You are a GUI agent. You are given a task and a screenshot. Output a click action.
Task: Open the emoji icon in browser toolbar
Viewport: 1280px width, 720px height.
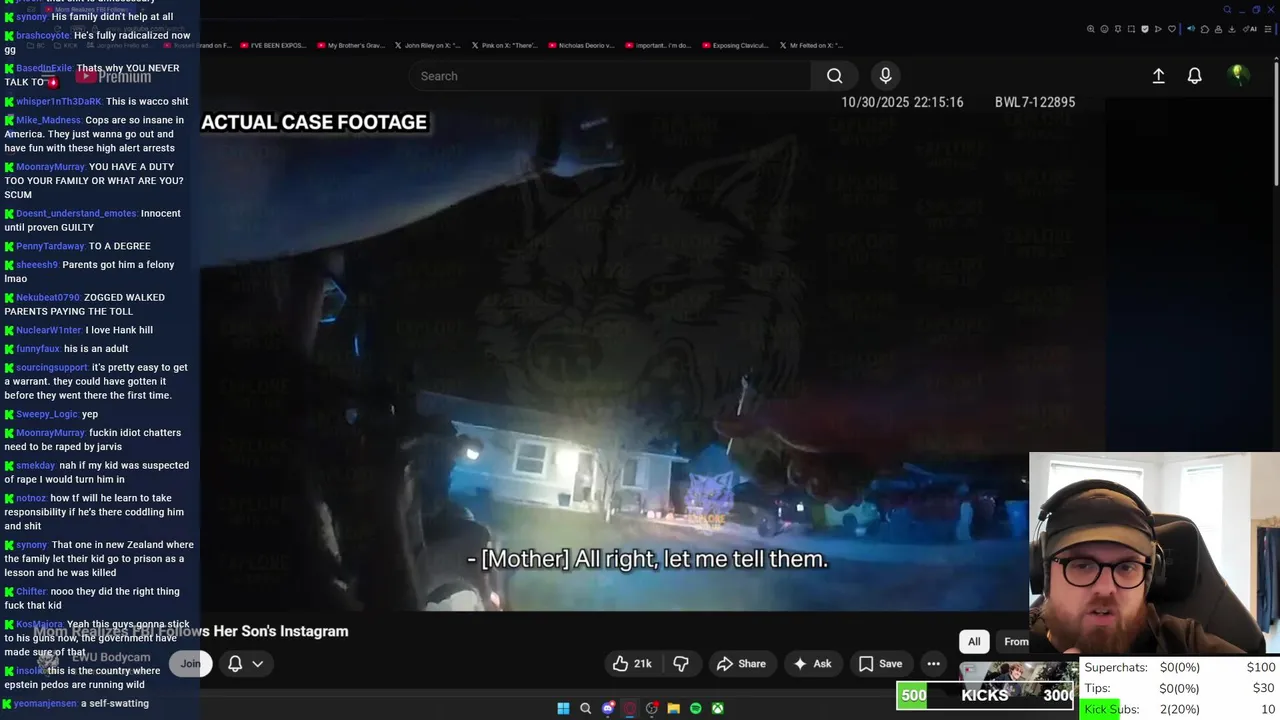click(x=1104, y=29)
